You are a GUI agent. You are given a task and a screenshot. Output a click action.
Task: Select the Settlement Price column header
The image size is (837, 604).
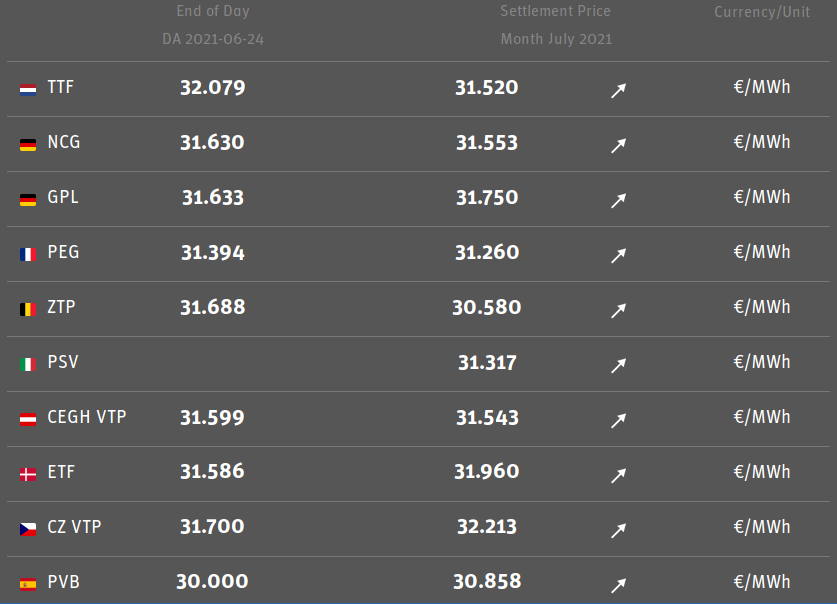[x=555, y=11]
